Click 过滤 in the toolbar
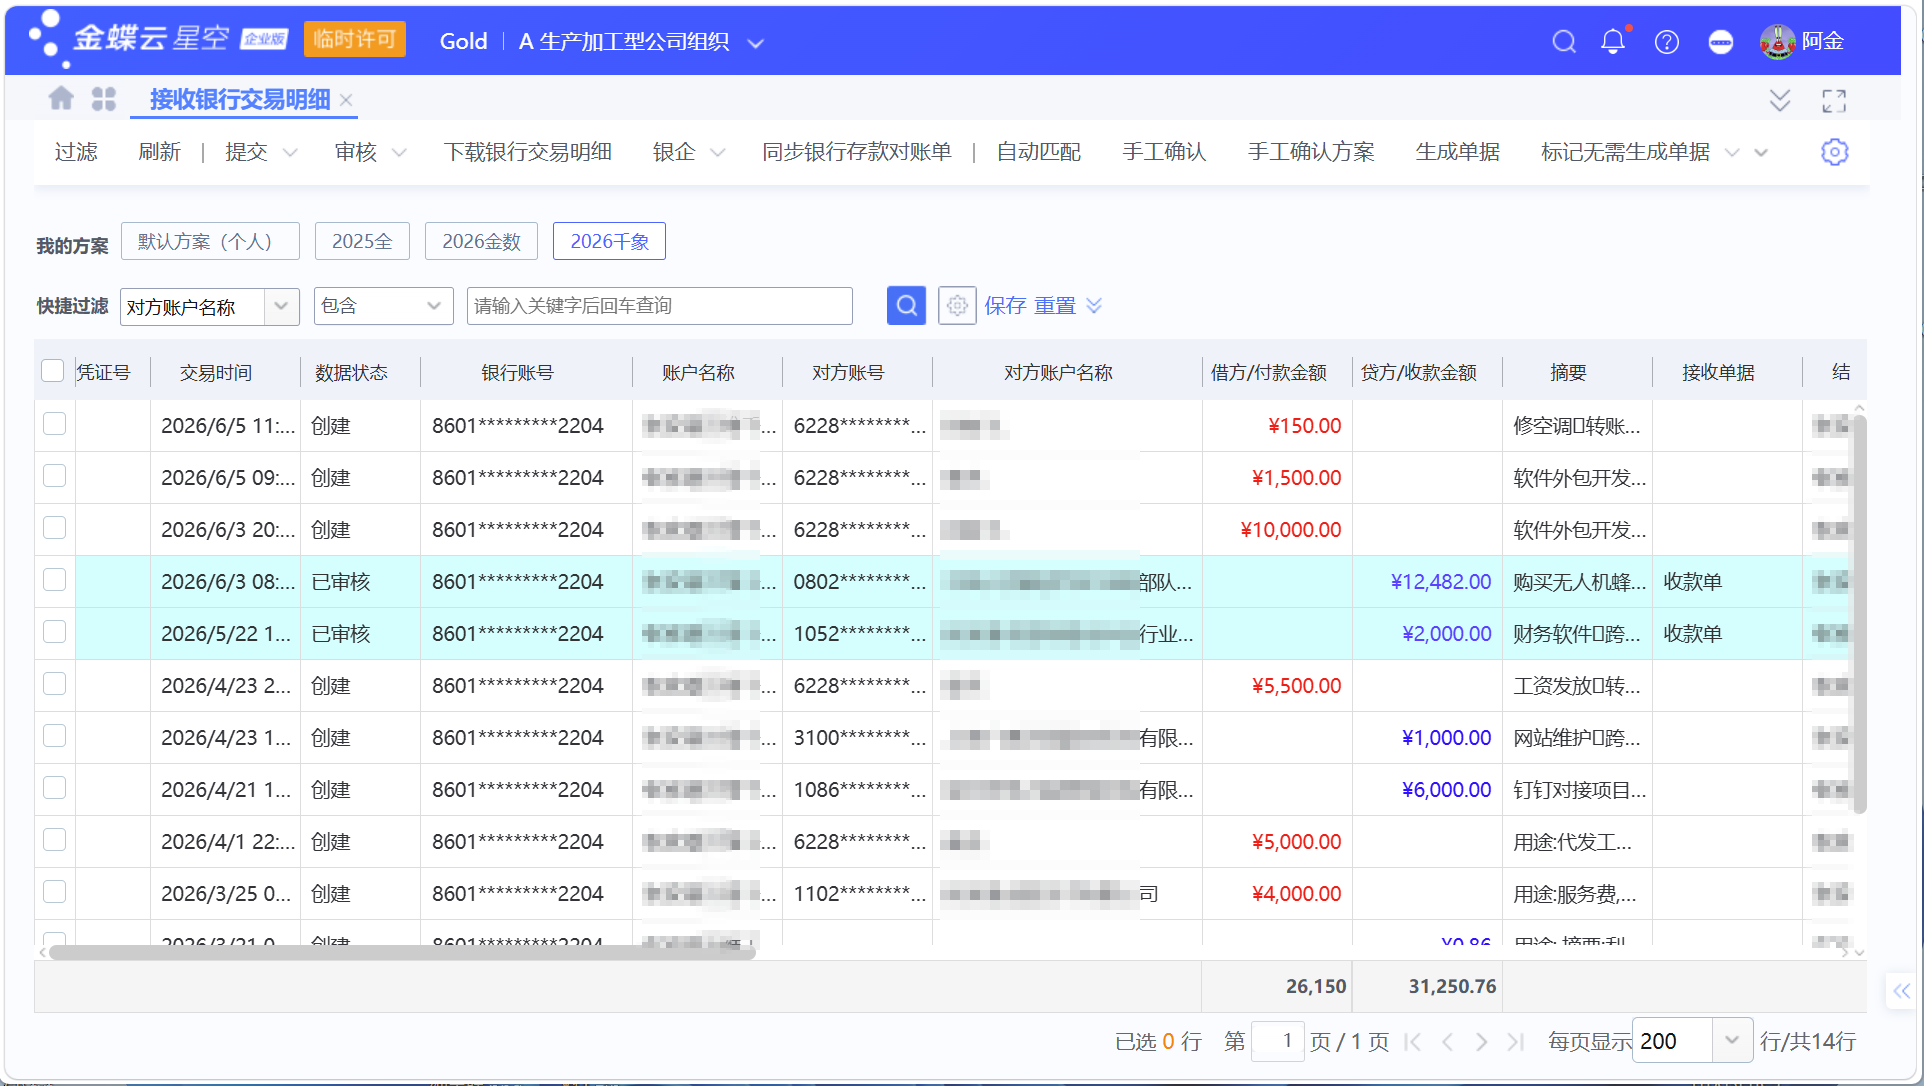The width and height of the screenshot is (1924, 1086). pyautogui.click(x=76, y=152)
